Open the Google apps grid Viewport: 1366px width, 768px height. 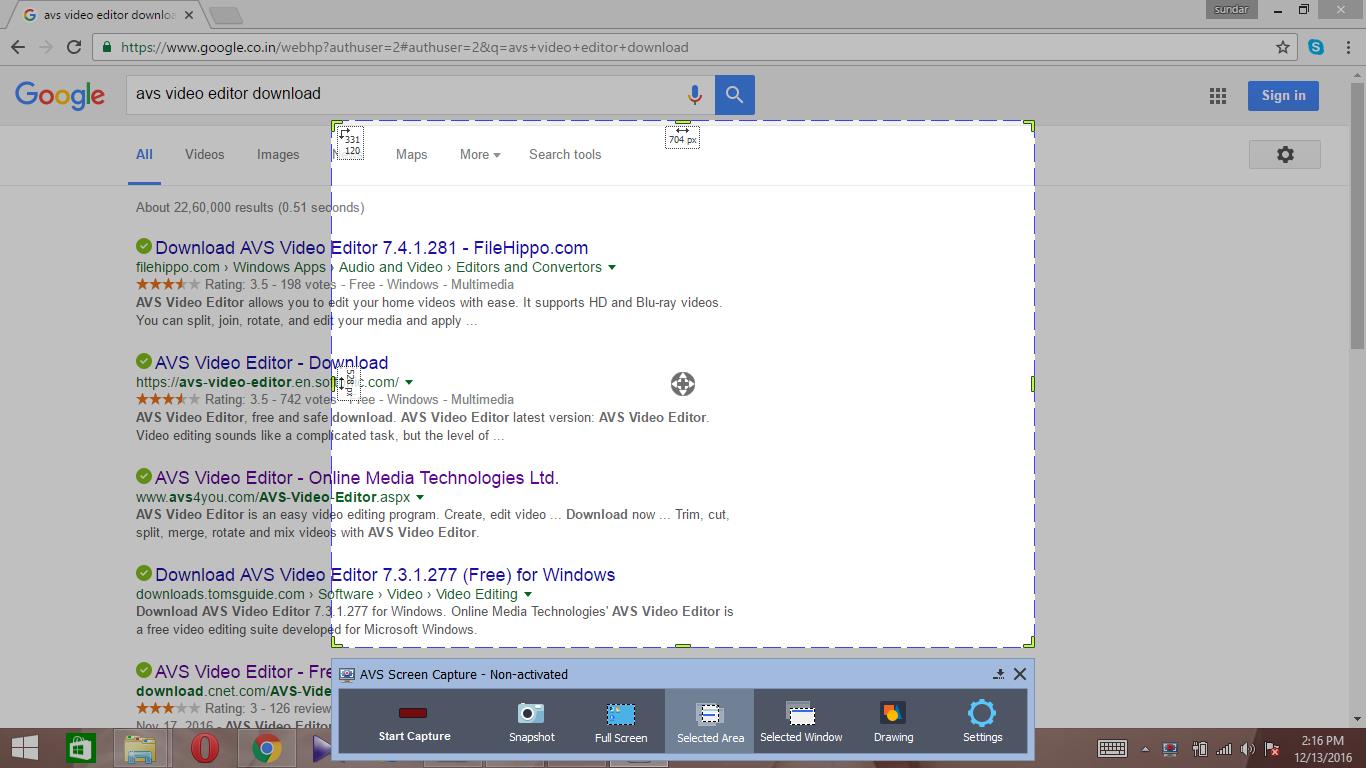[x=1217, y=96]
